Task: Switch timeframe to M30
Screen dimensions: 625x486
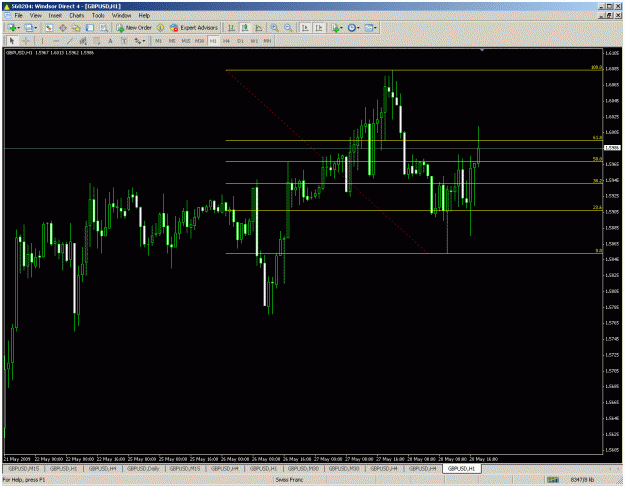Action: [x=199, y=41]
